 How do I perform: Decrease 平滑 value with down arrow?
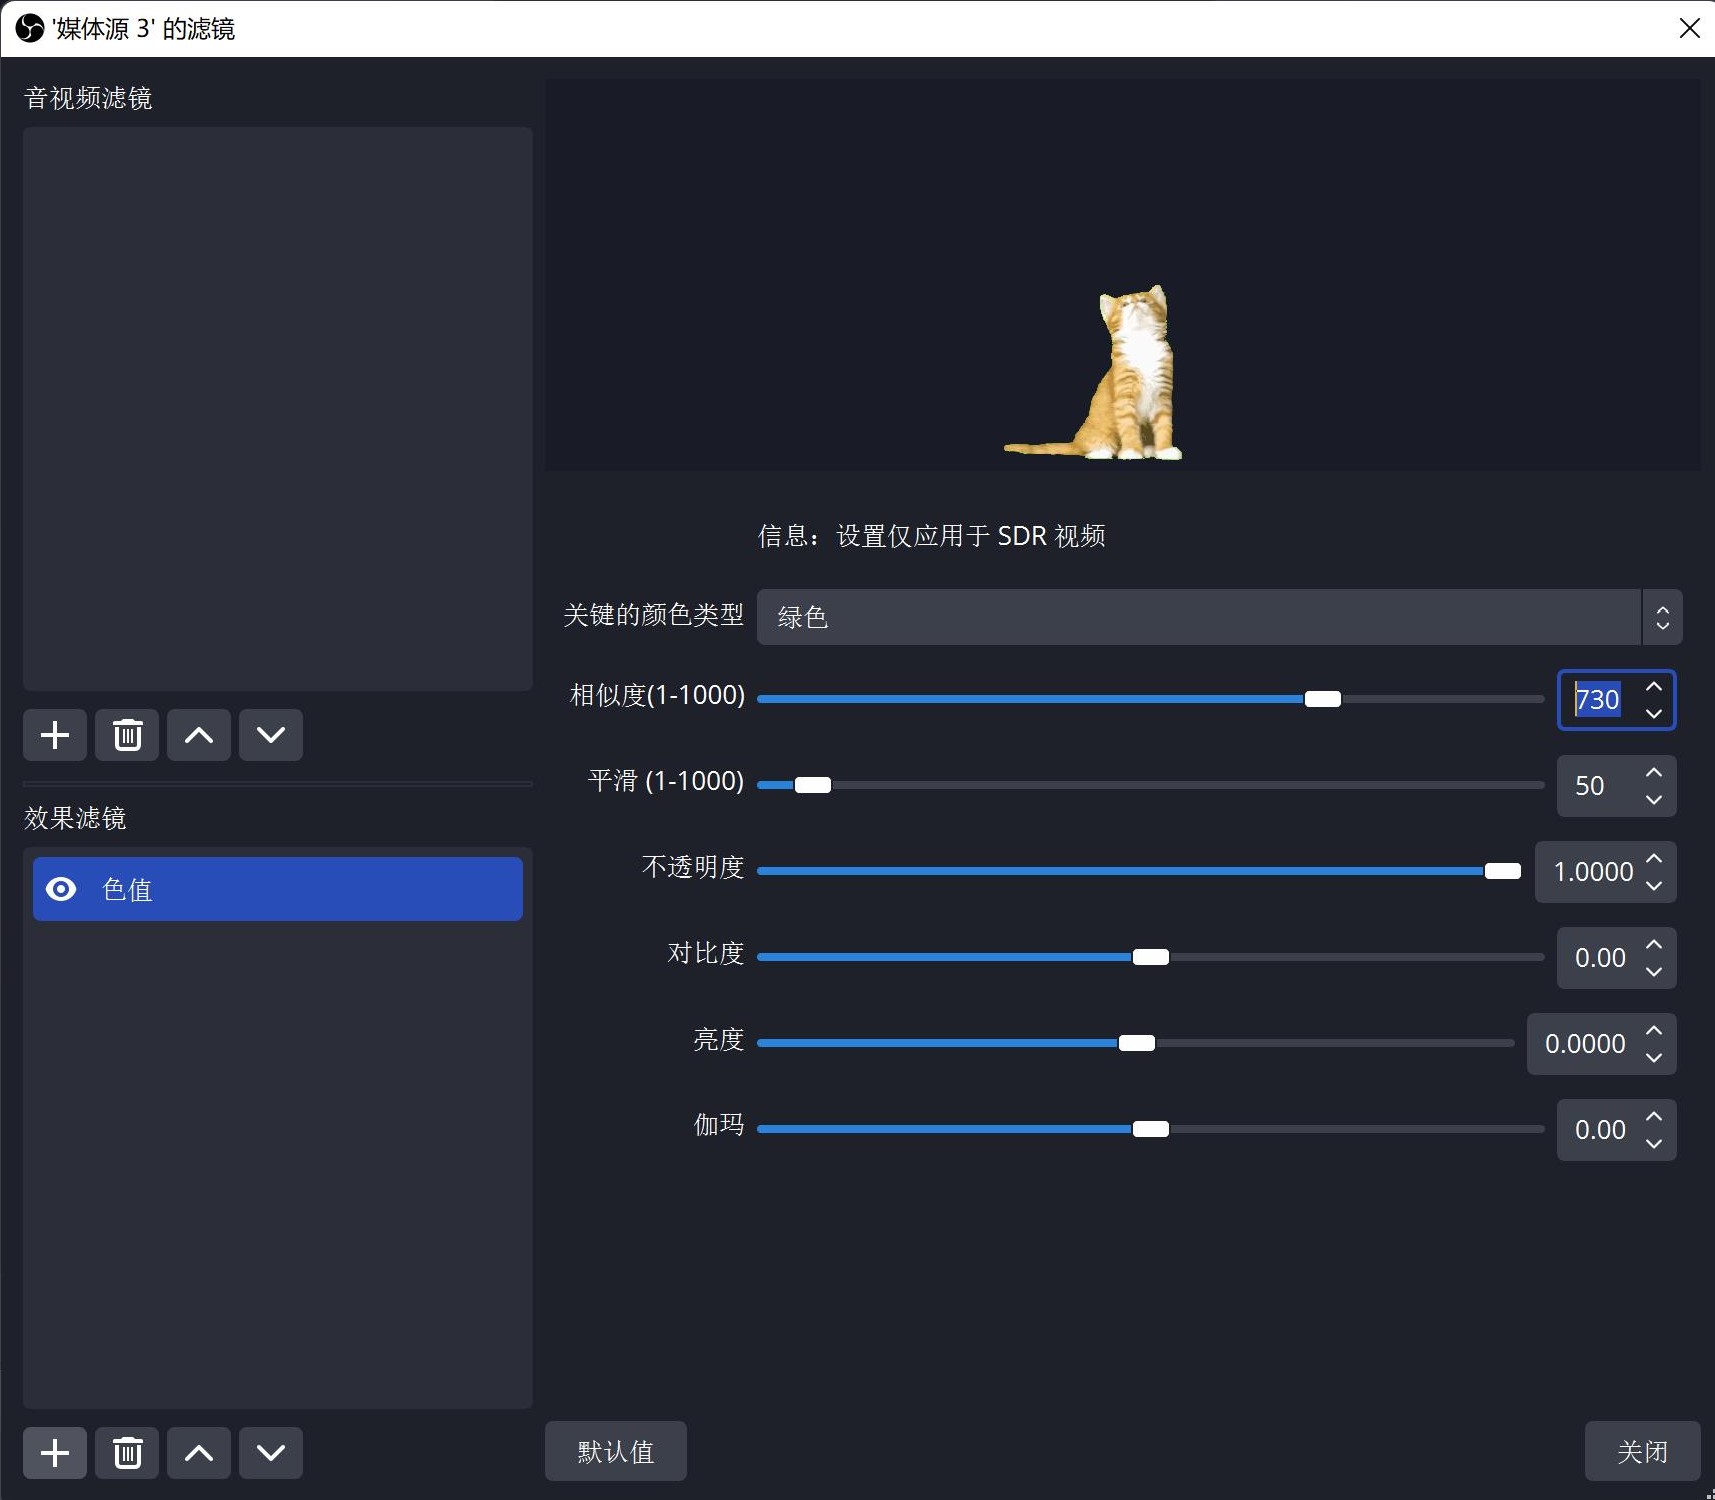(x=1654, y=799)
